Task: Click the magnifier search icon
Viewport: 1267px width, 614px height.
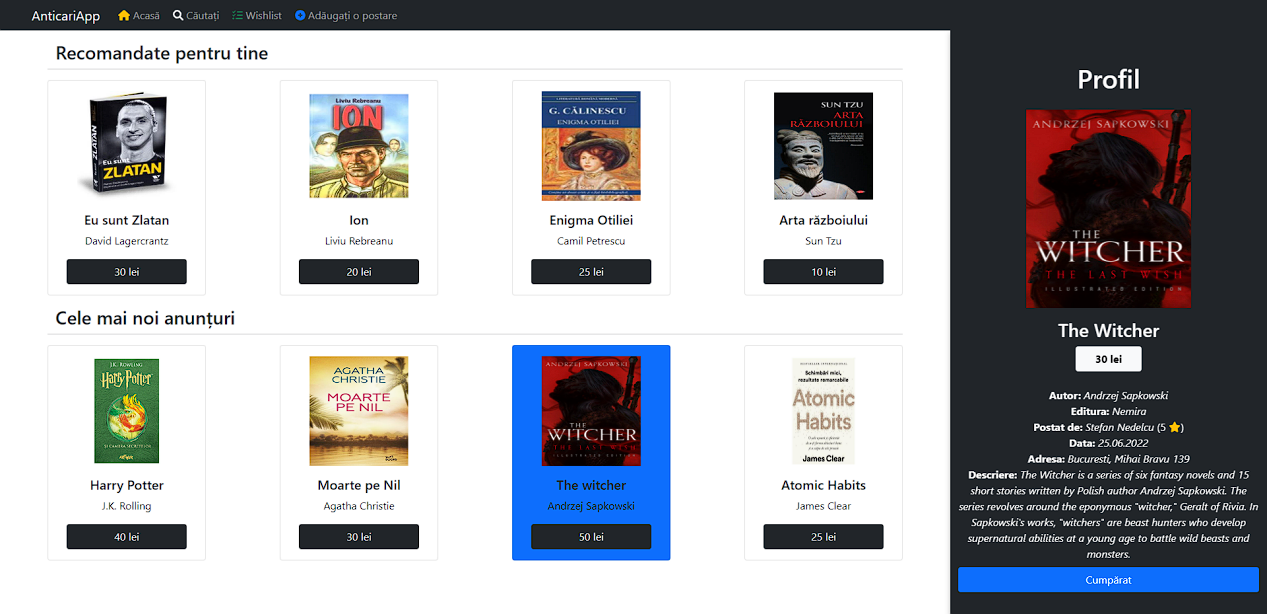Action: (x=178, y=16)
